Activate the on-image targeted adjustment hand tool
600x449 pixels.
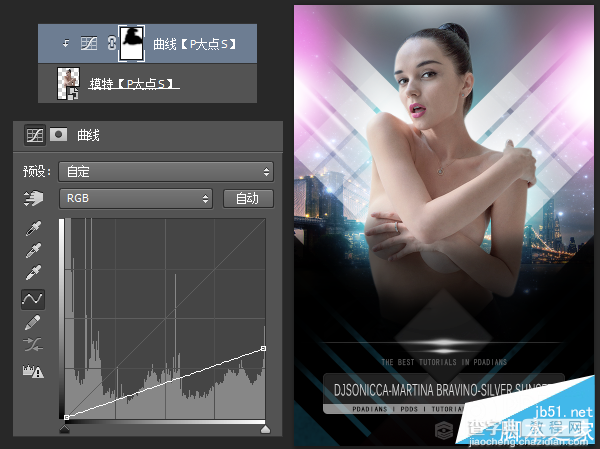(x=34, y=198)
